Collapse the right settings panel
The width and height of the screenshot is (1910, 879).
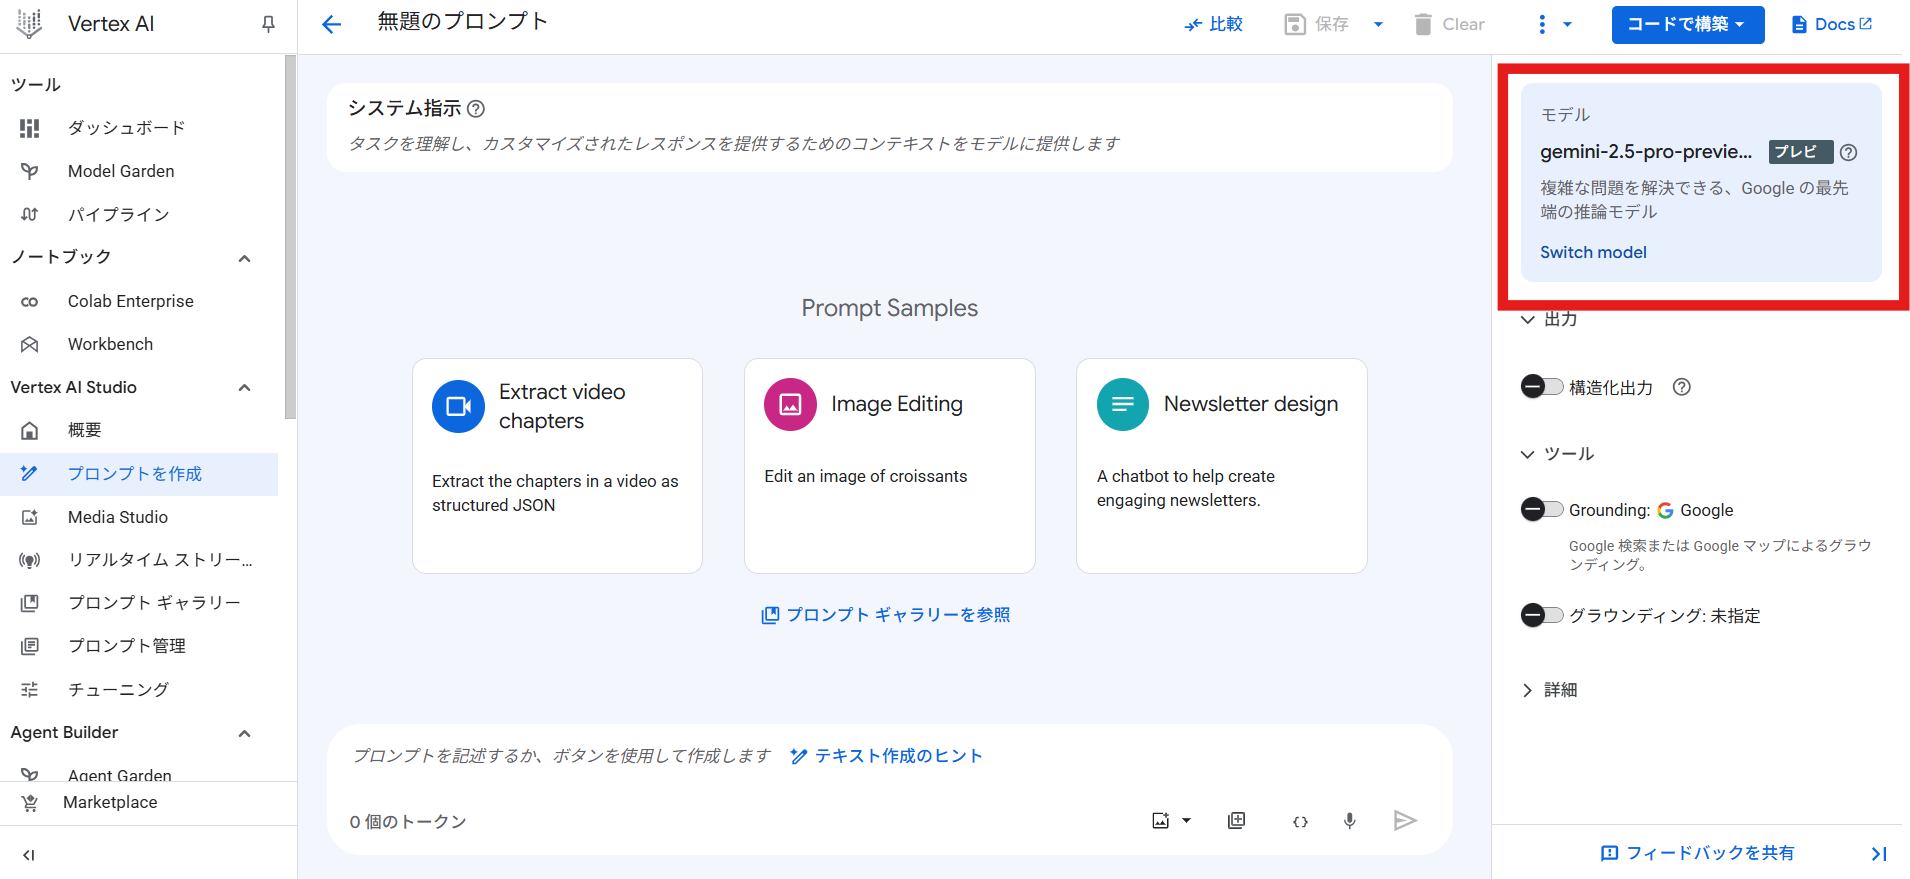pyautogui.click(x=1879, y=853)
